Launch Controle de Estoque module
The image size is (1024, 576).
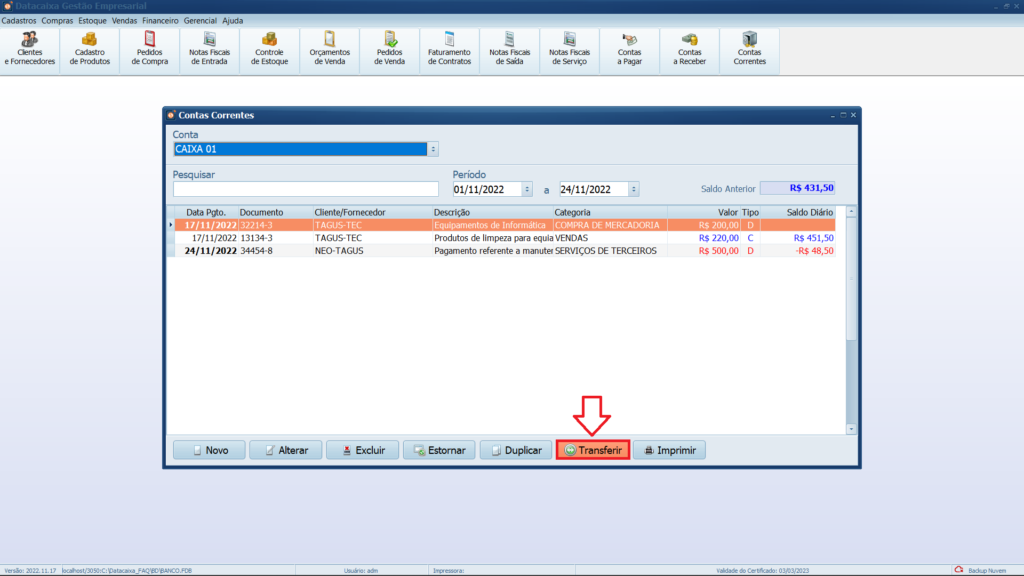[270, 49]
